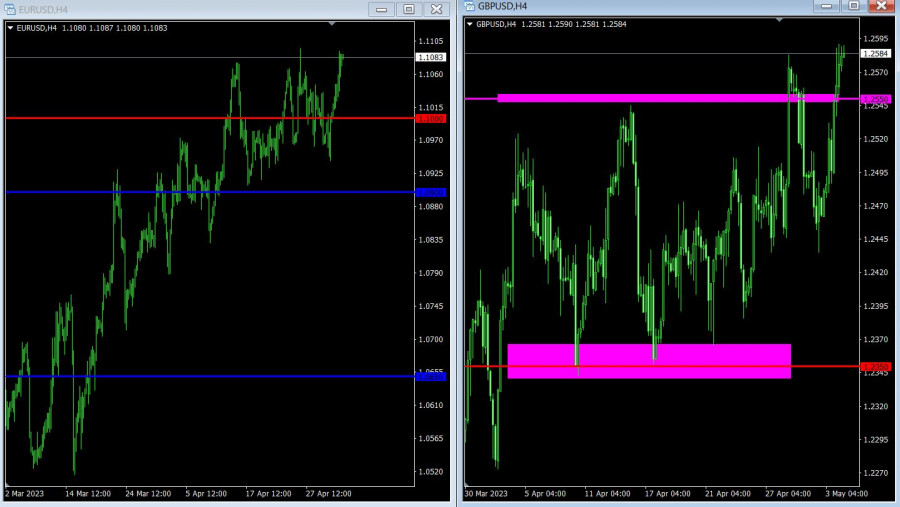Maximize the EURUSD,H4 chart window

click(x=408, y=9)
